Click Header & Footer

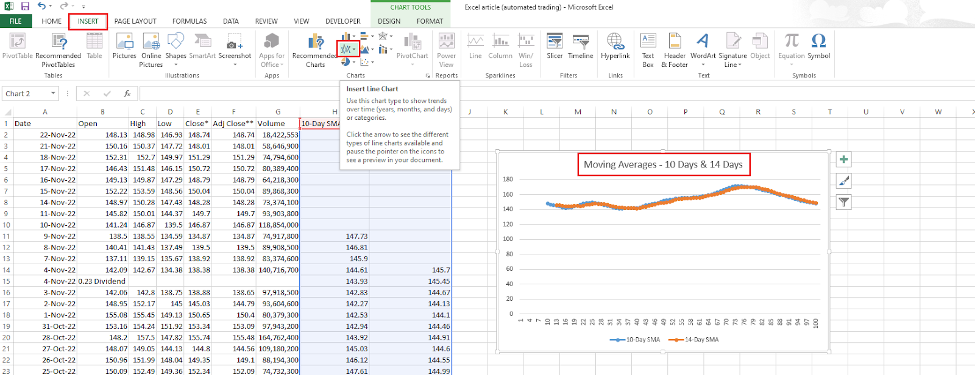(674, 50)
